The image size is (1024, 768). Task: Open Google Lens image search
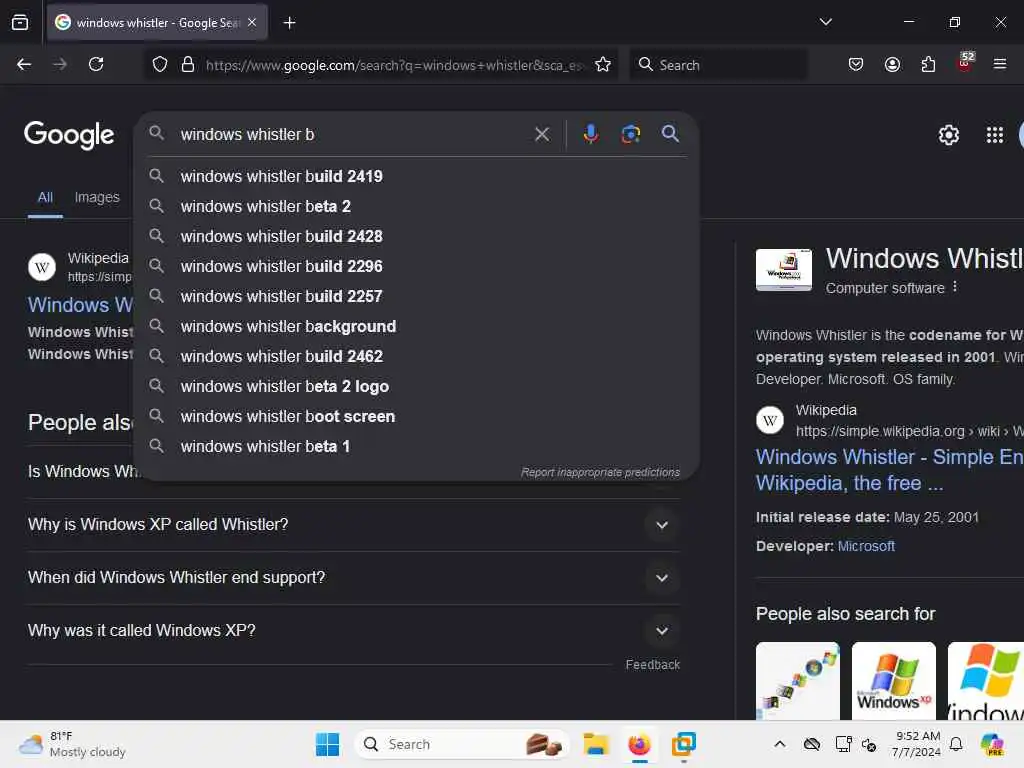(x=630, y=134)
